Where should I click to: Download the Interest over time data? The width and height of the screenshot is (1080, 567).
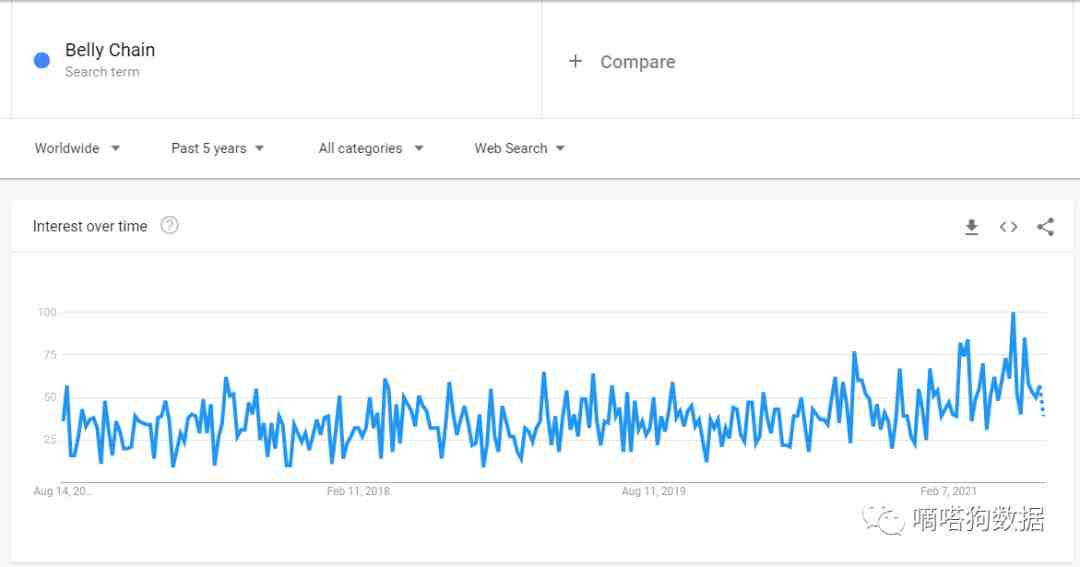971,227
